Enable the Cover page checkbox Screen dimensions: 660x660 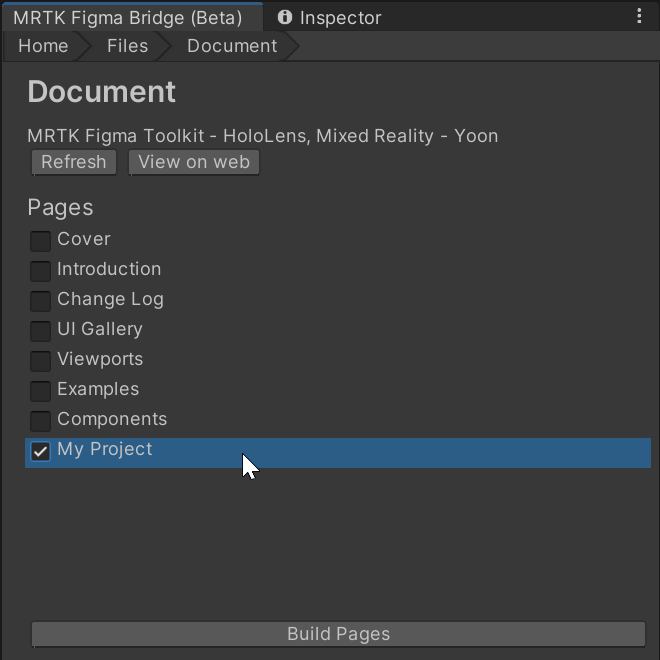click(x=40, y=241)
